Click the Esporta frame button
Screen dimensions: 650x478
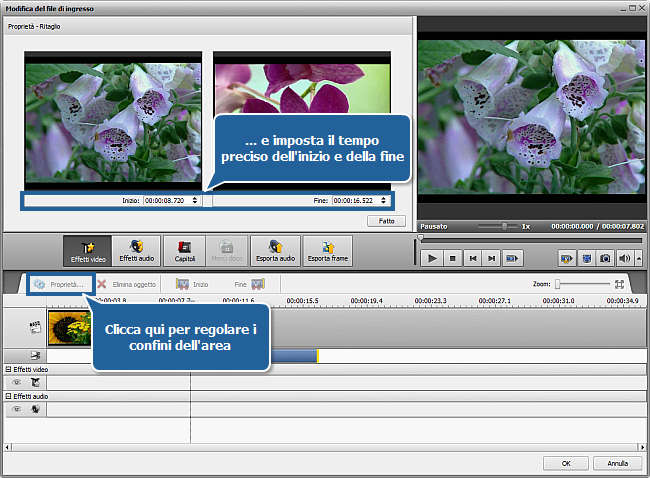tap(327, 250)
